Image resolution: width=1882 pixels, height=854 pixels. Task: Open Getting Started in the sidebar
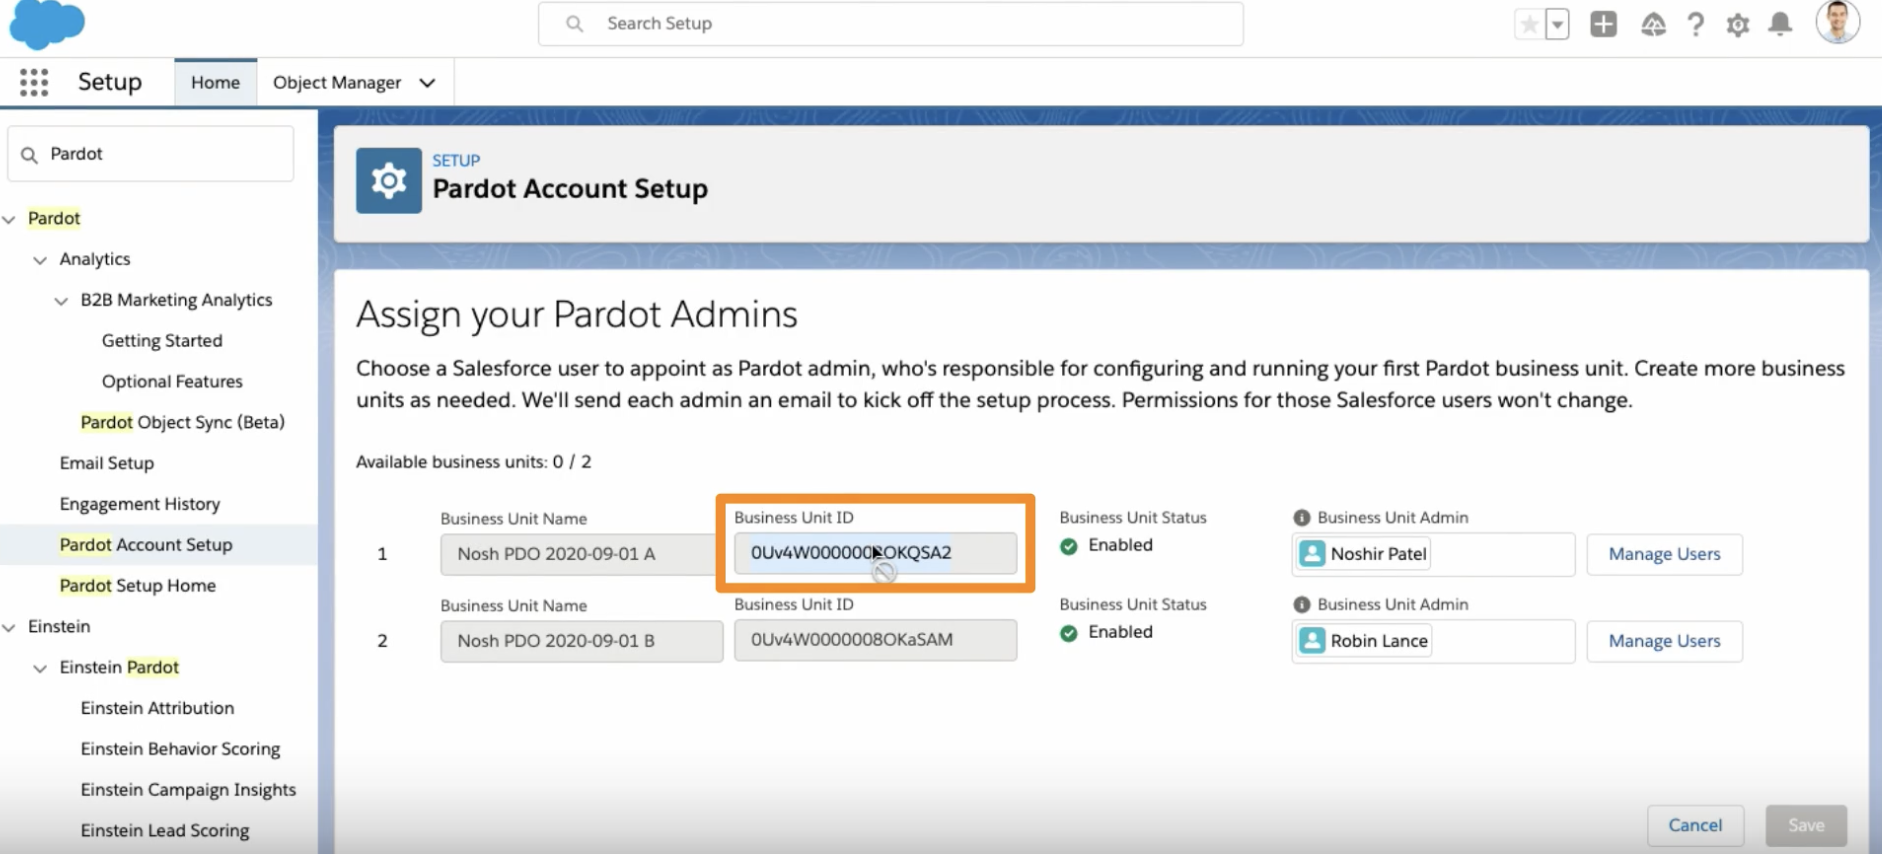(x=162, y=340)
